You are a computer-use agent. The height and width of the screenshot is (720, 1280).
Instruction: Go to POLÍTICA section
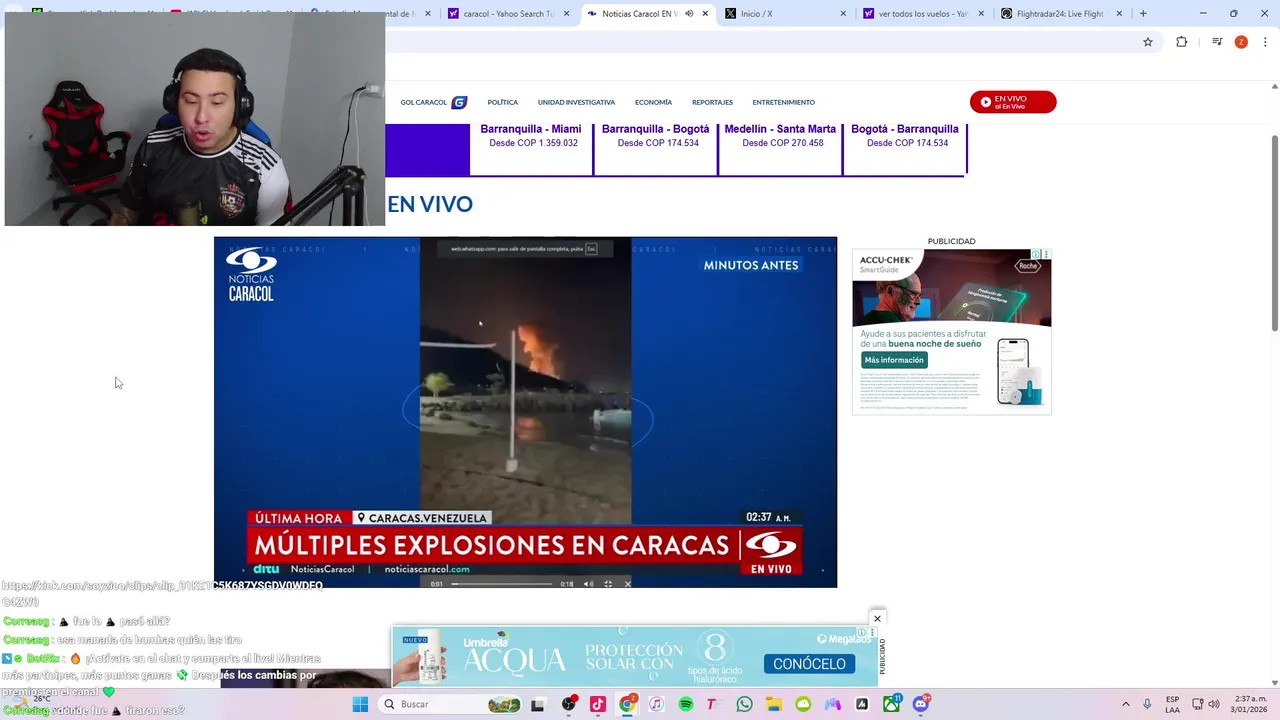[x=502, y=102]
